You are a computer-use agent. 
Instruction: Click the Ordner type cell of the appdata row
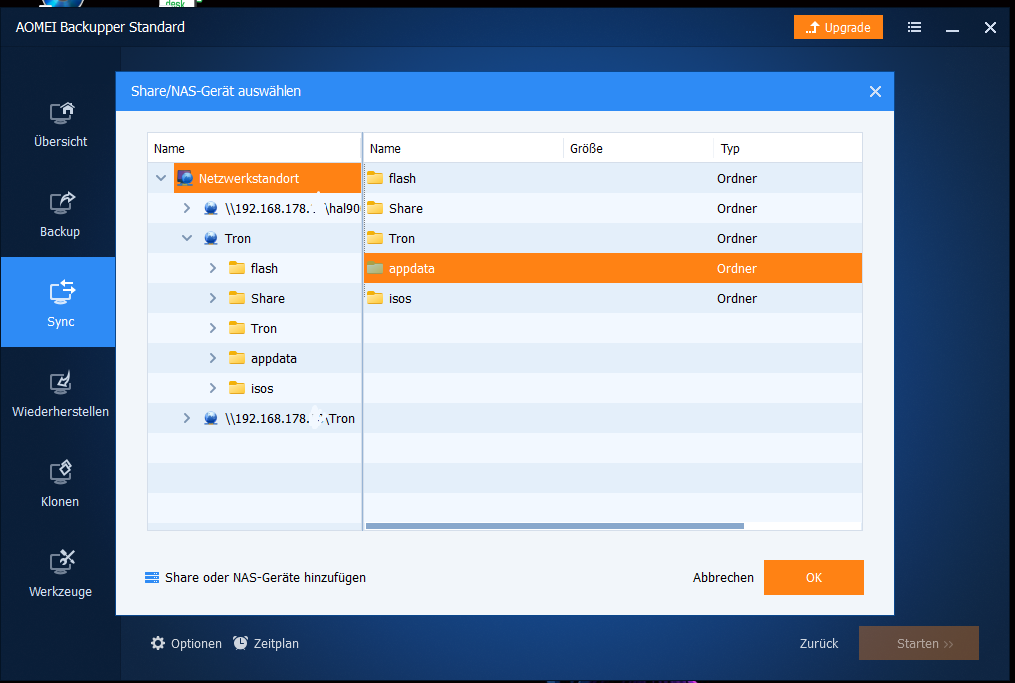[x=737, y=269]
